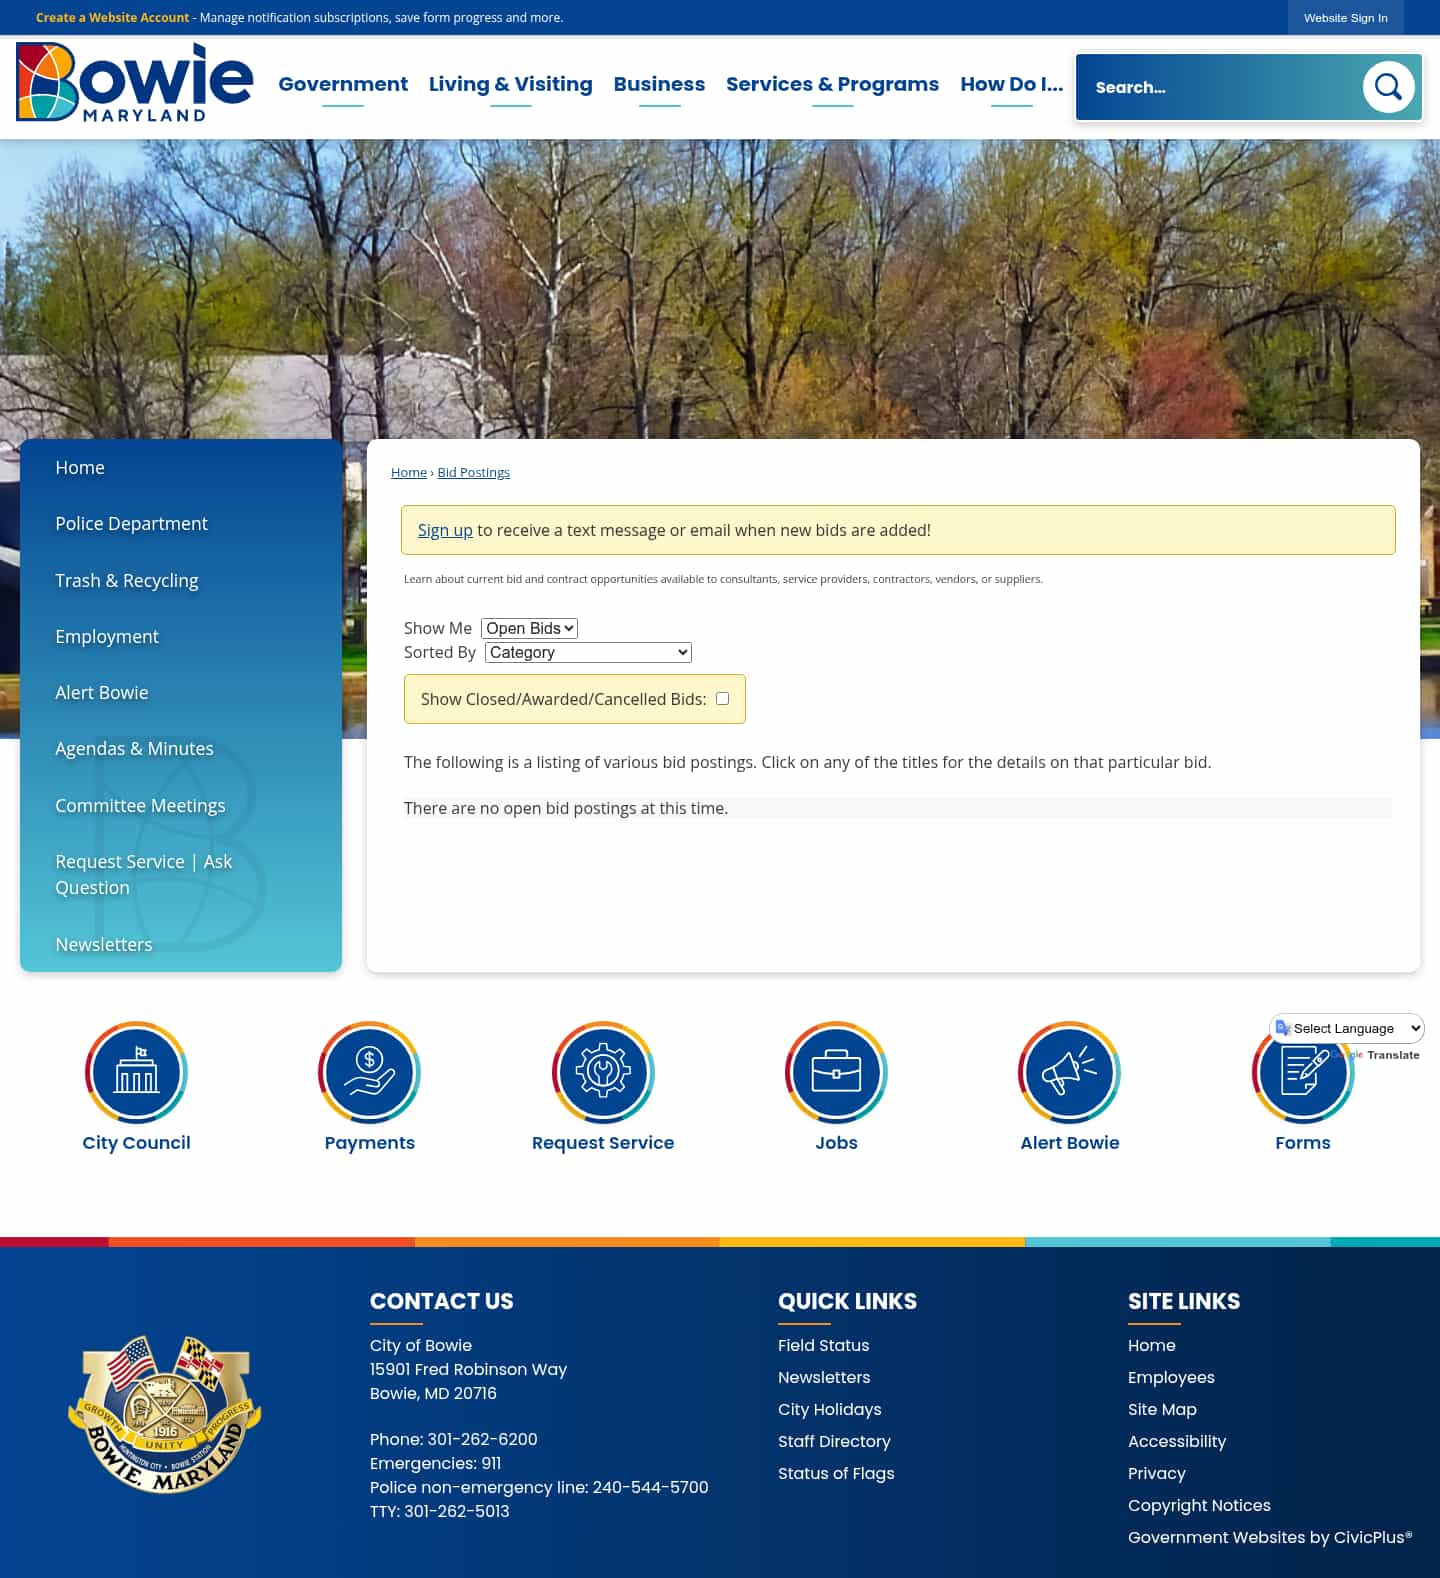The width and height of the screenshot is (1440, 1578).
Task: Select Employment in the sidebar
Action: tap(107, 636)
